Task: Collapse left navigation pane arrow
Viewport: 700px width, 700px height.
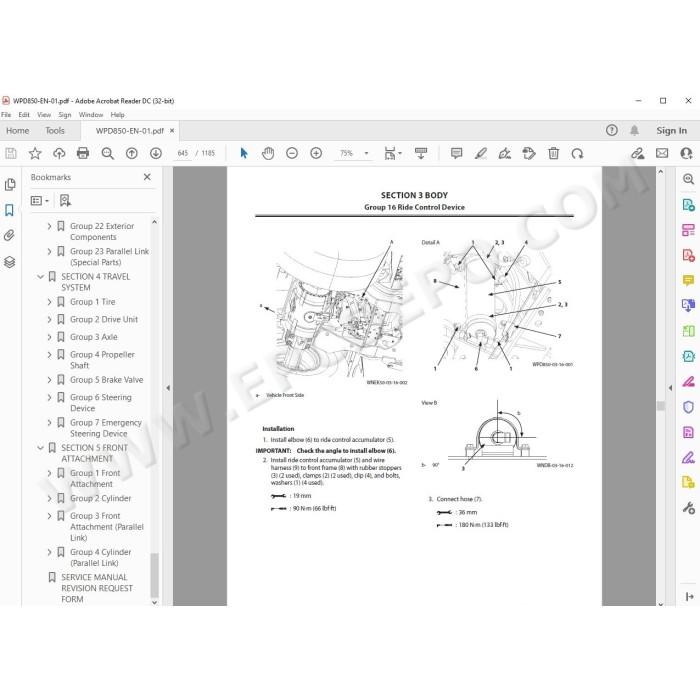Action: [x=168, y=388]
